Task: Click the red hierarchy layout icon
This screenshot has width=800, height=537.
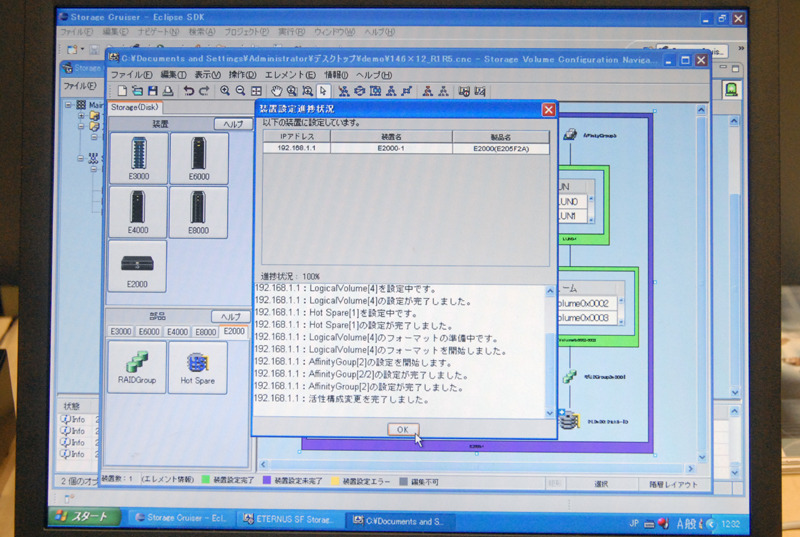Action: point(428,91)
